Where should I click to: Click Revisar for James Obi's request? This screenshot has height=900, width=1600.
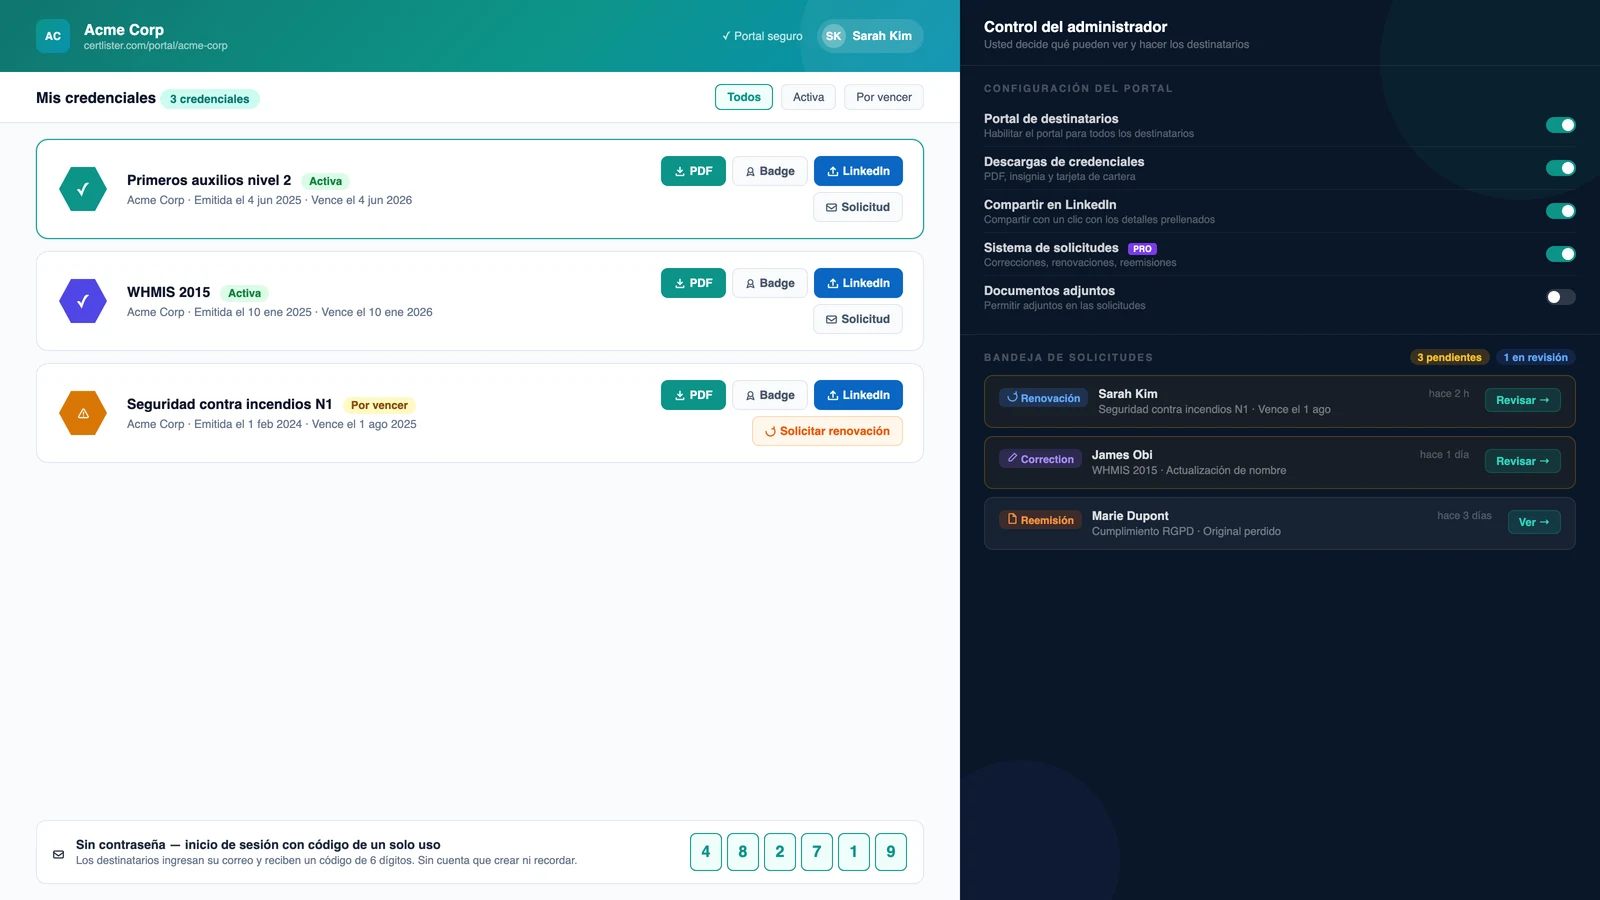pyautogui.click(x=1522, y=461)
